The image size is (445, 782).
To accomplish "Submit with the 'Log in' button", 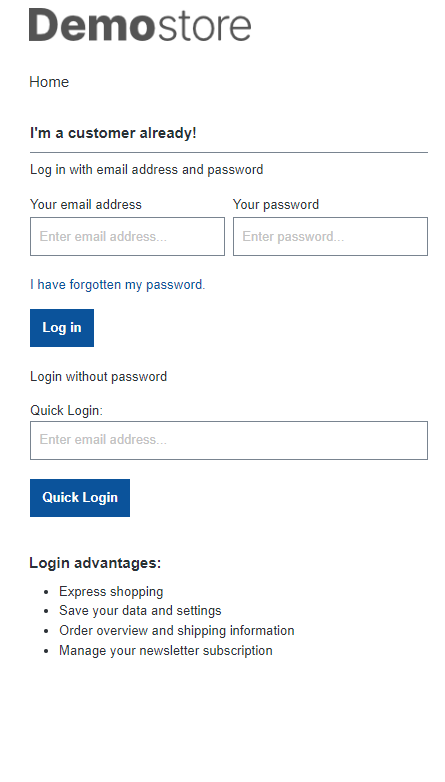I will pos(62,328).
